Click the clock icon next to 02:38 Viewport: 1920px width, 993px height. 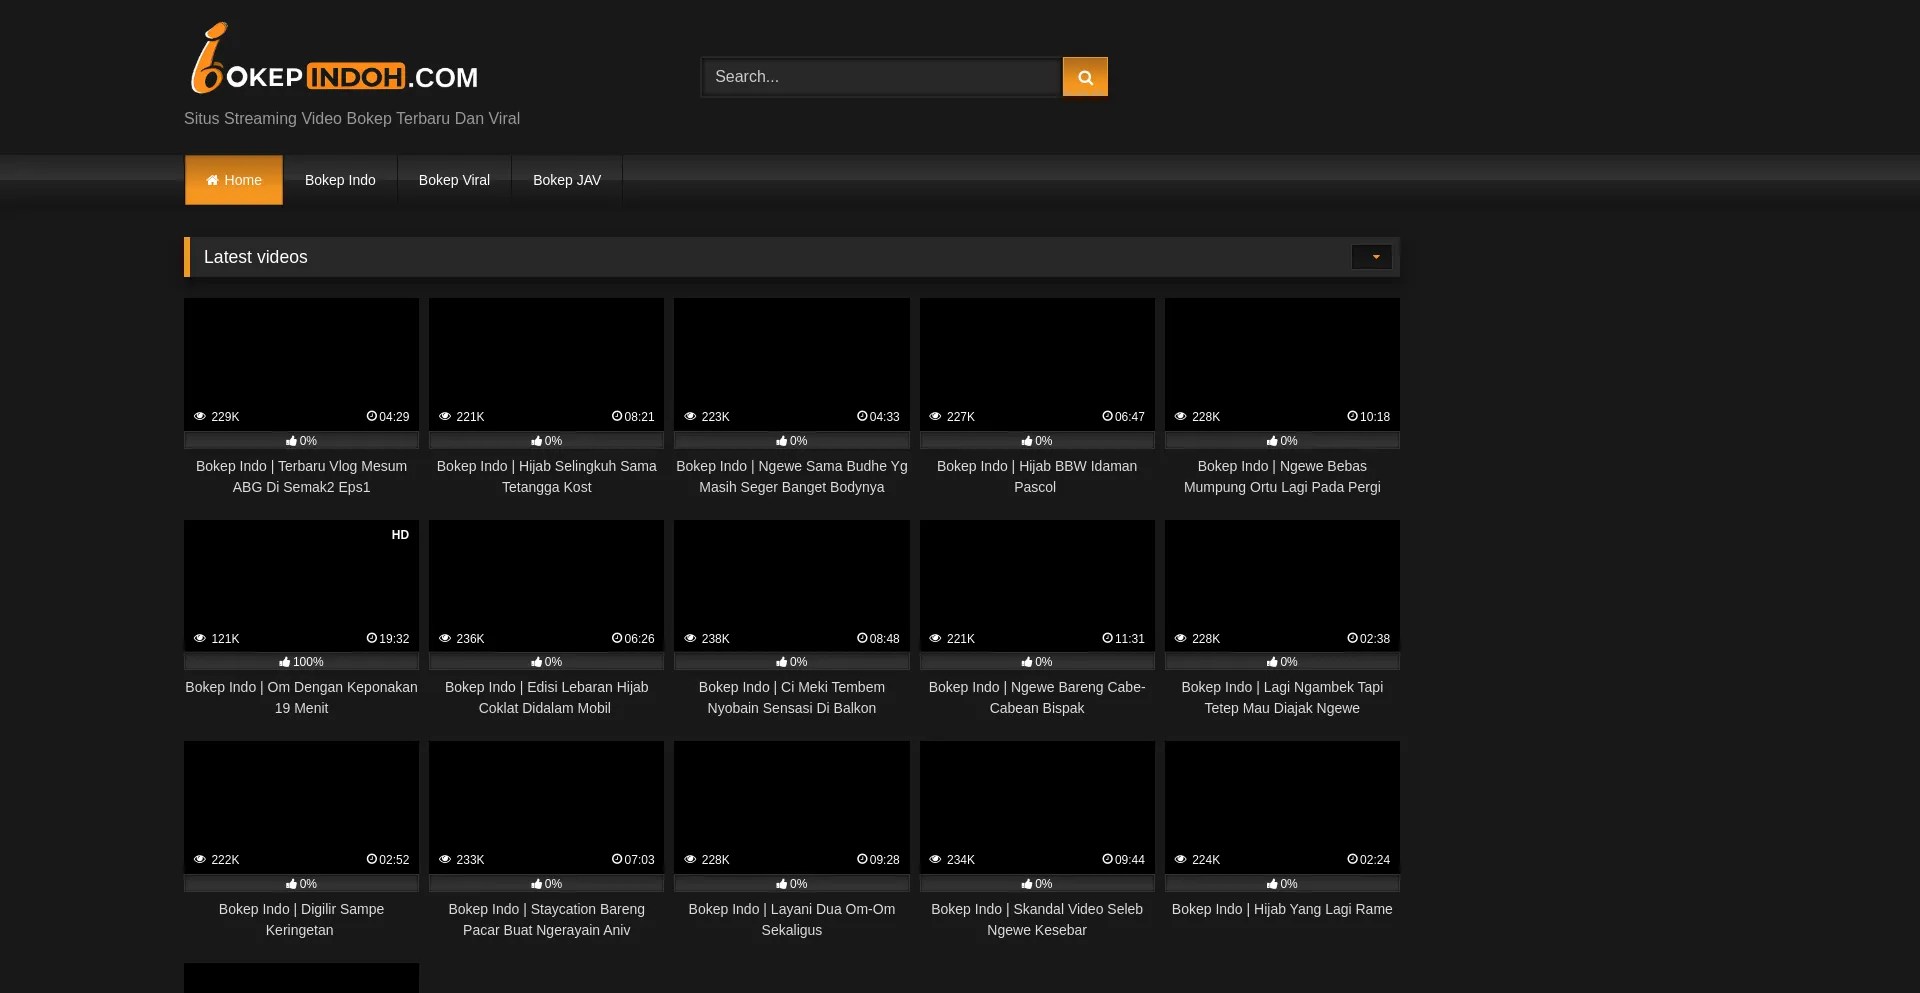coord(1353,639)
